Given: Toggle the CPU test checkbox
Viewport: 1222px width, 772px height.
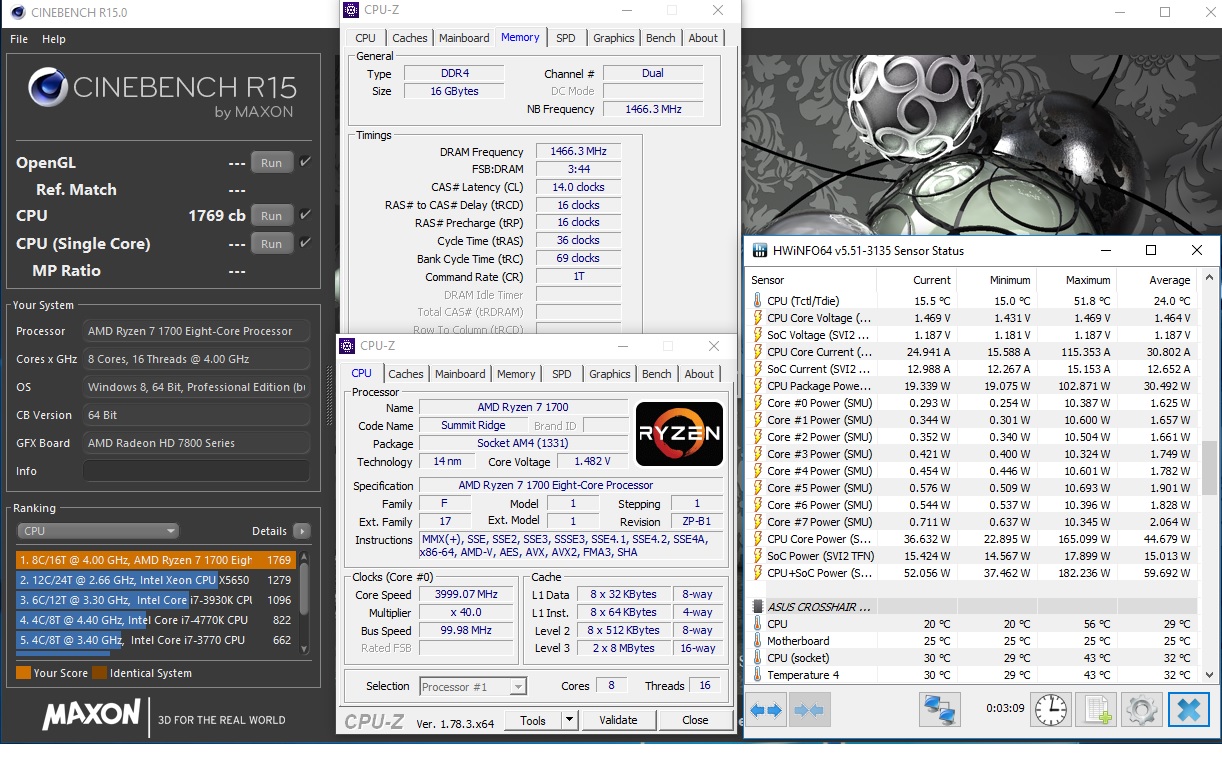Looking at the screenshot, I should (305, 215).
